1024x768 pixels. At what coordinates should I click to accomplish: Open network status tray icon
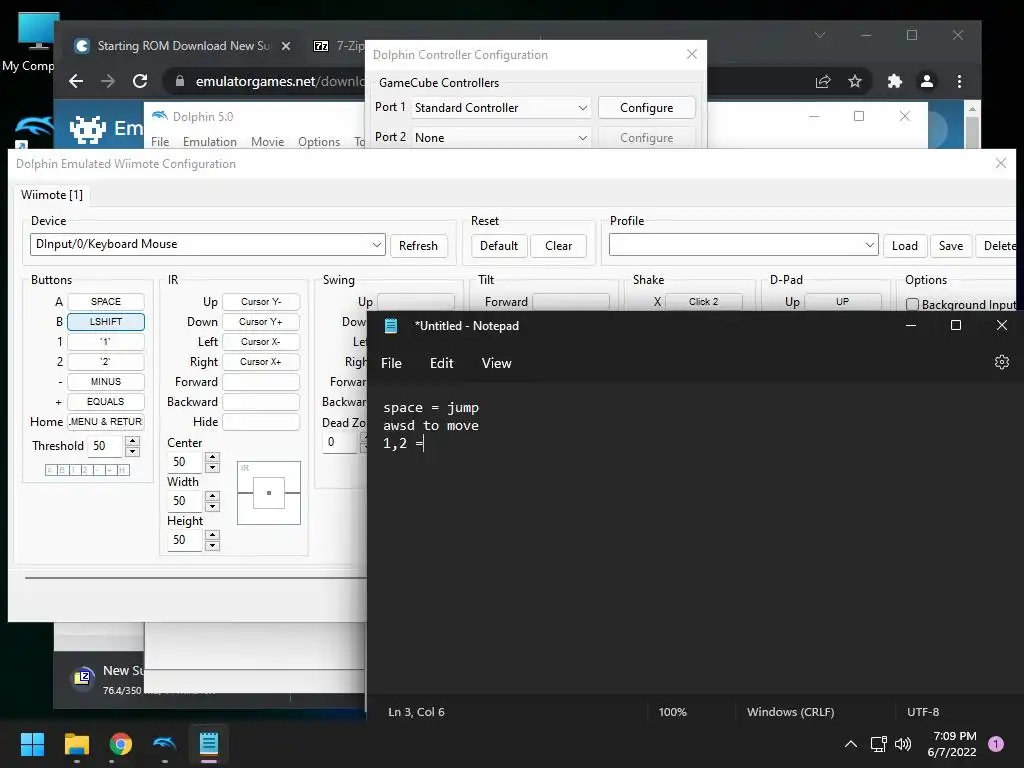878,744
